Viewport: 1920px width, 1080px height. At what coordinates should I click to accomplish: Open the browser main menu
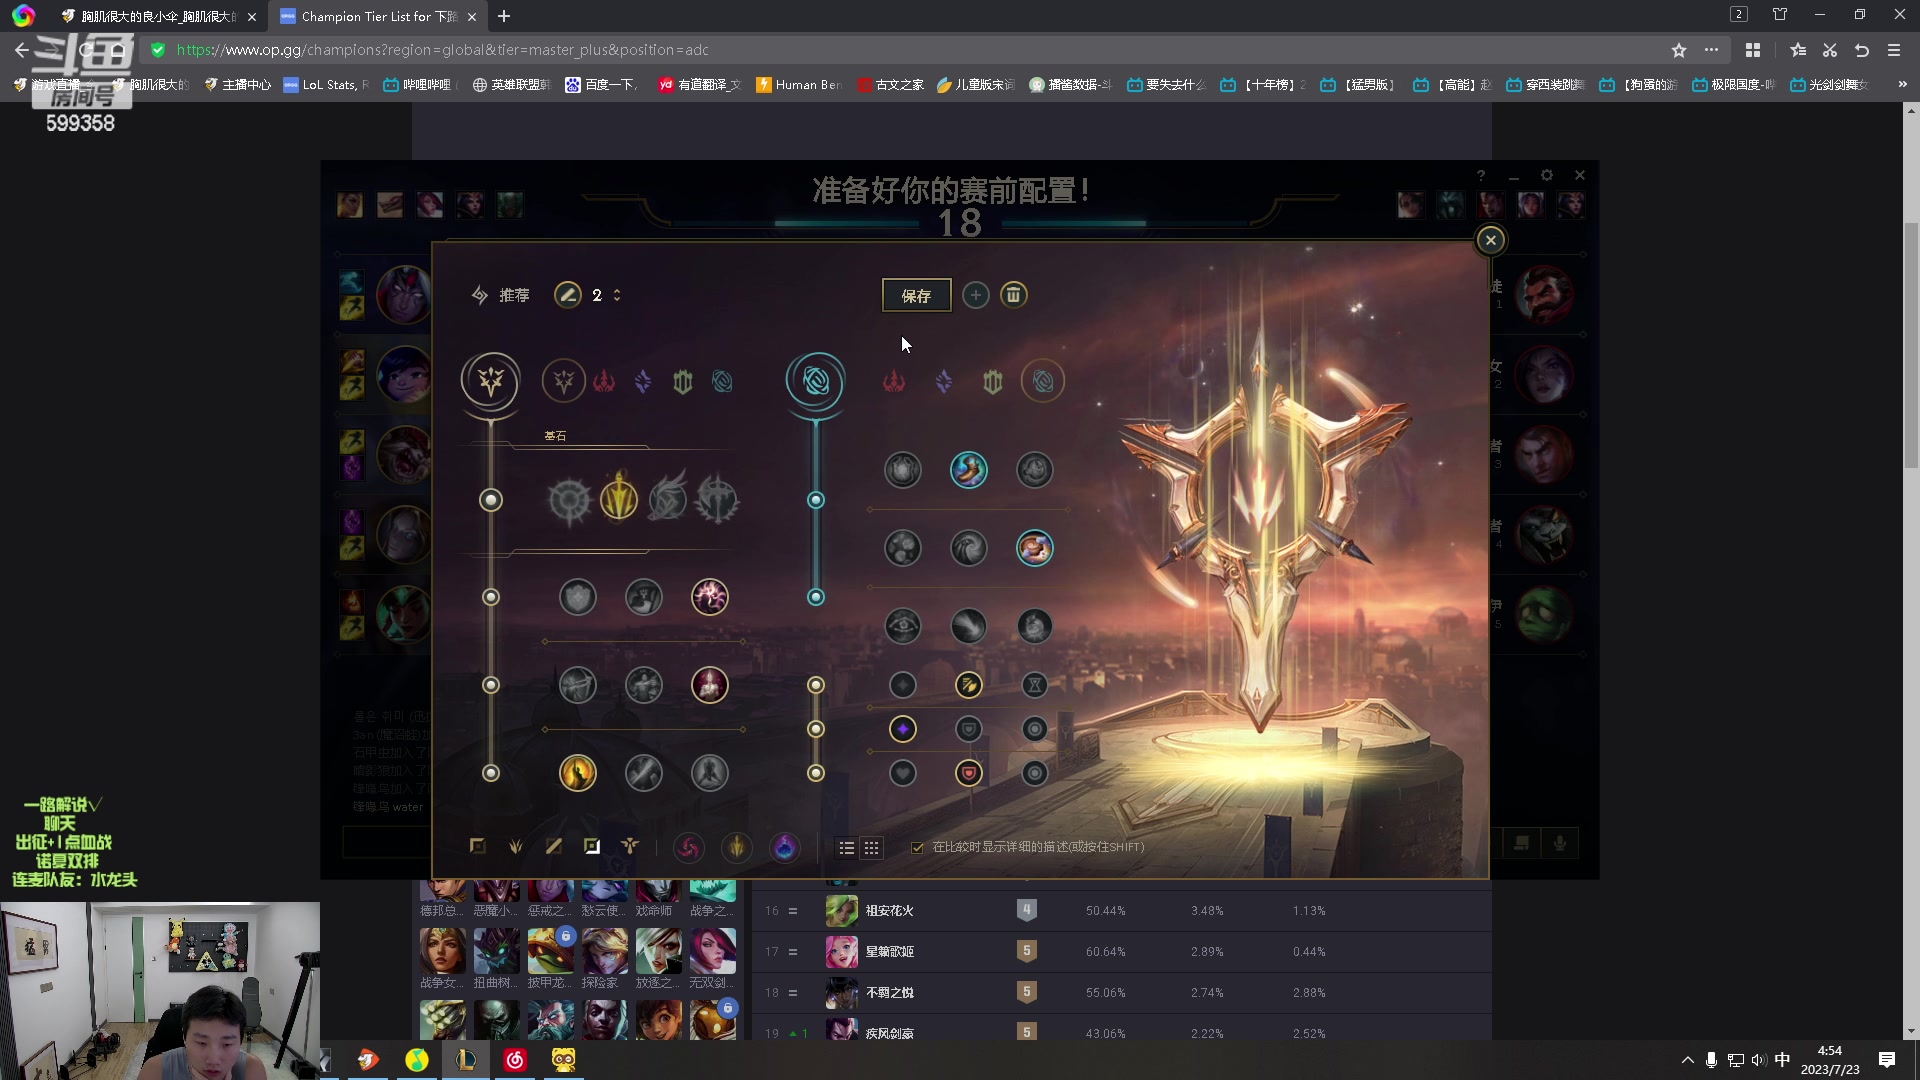[x=1894, y=50]
